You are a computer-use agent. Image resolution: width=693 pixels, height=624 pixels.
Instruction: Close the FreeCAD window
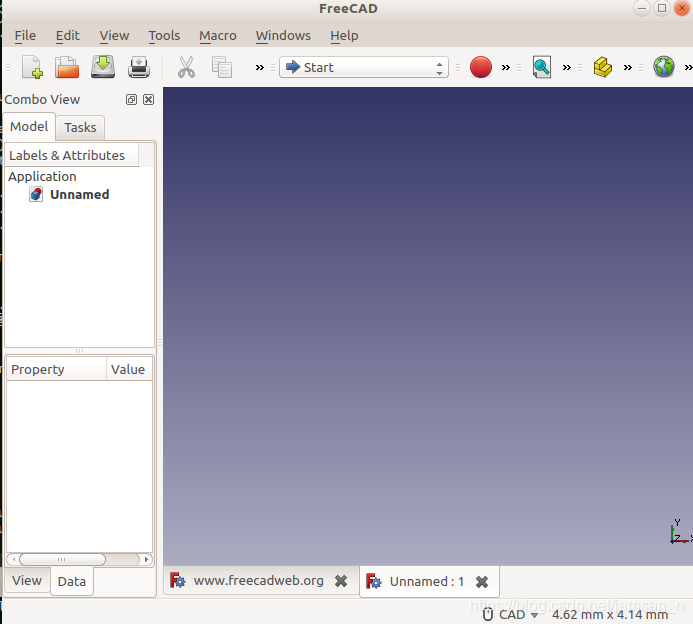coord(682,8)
